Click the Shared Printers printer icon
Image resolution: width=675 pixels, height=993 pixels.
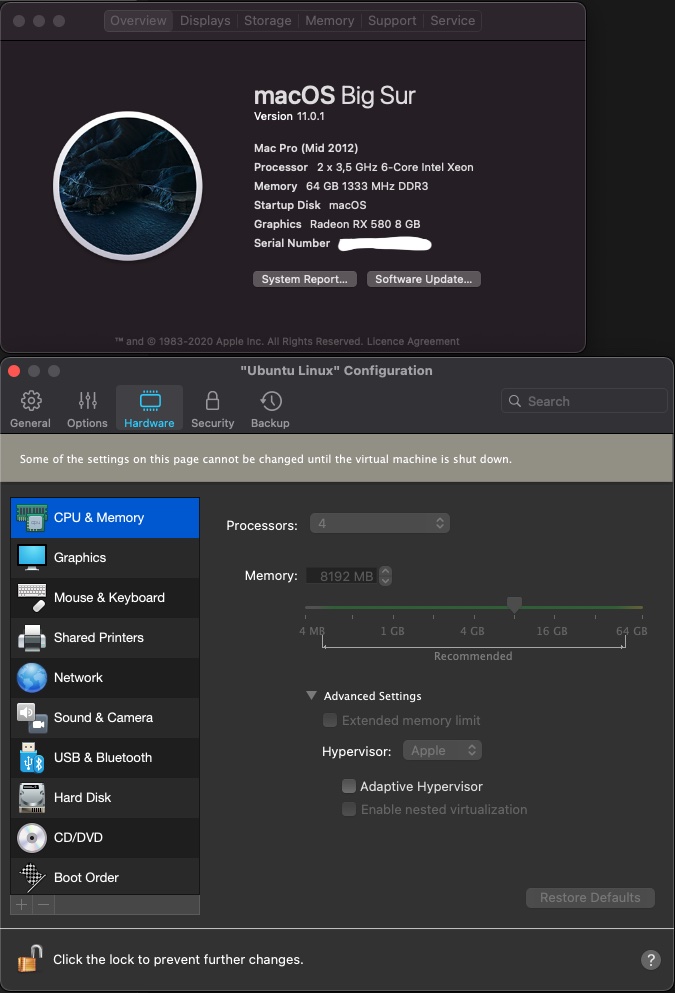coord(32,638)
